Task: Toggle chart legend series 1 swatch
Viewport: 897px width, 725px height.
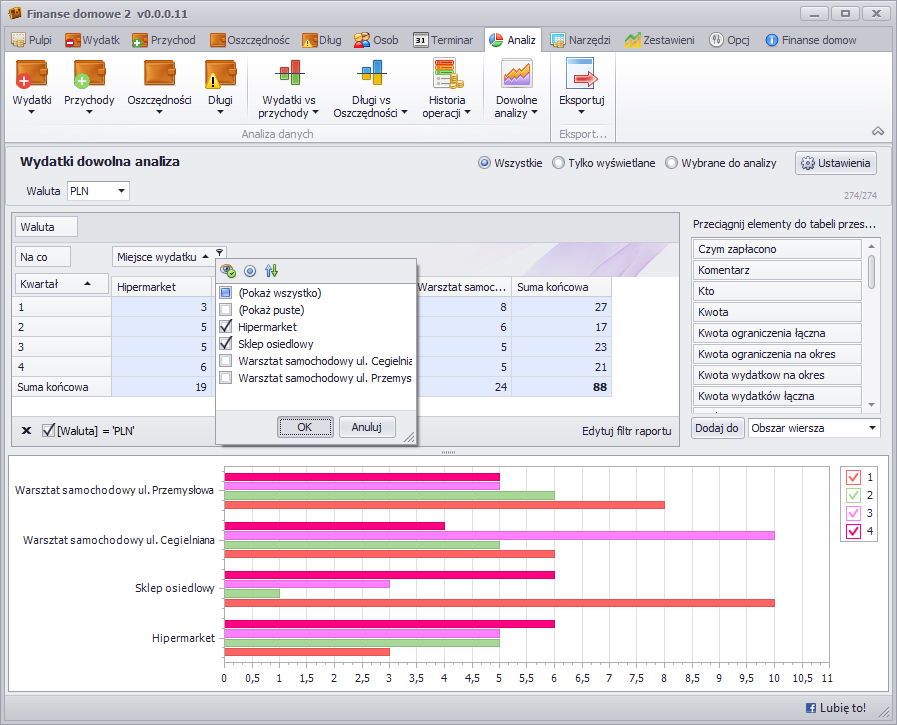Action: [x=853, y=477]
